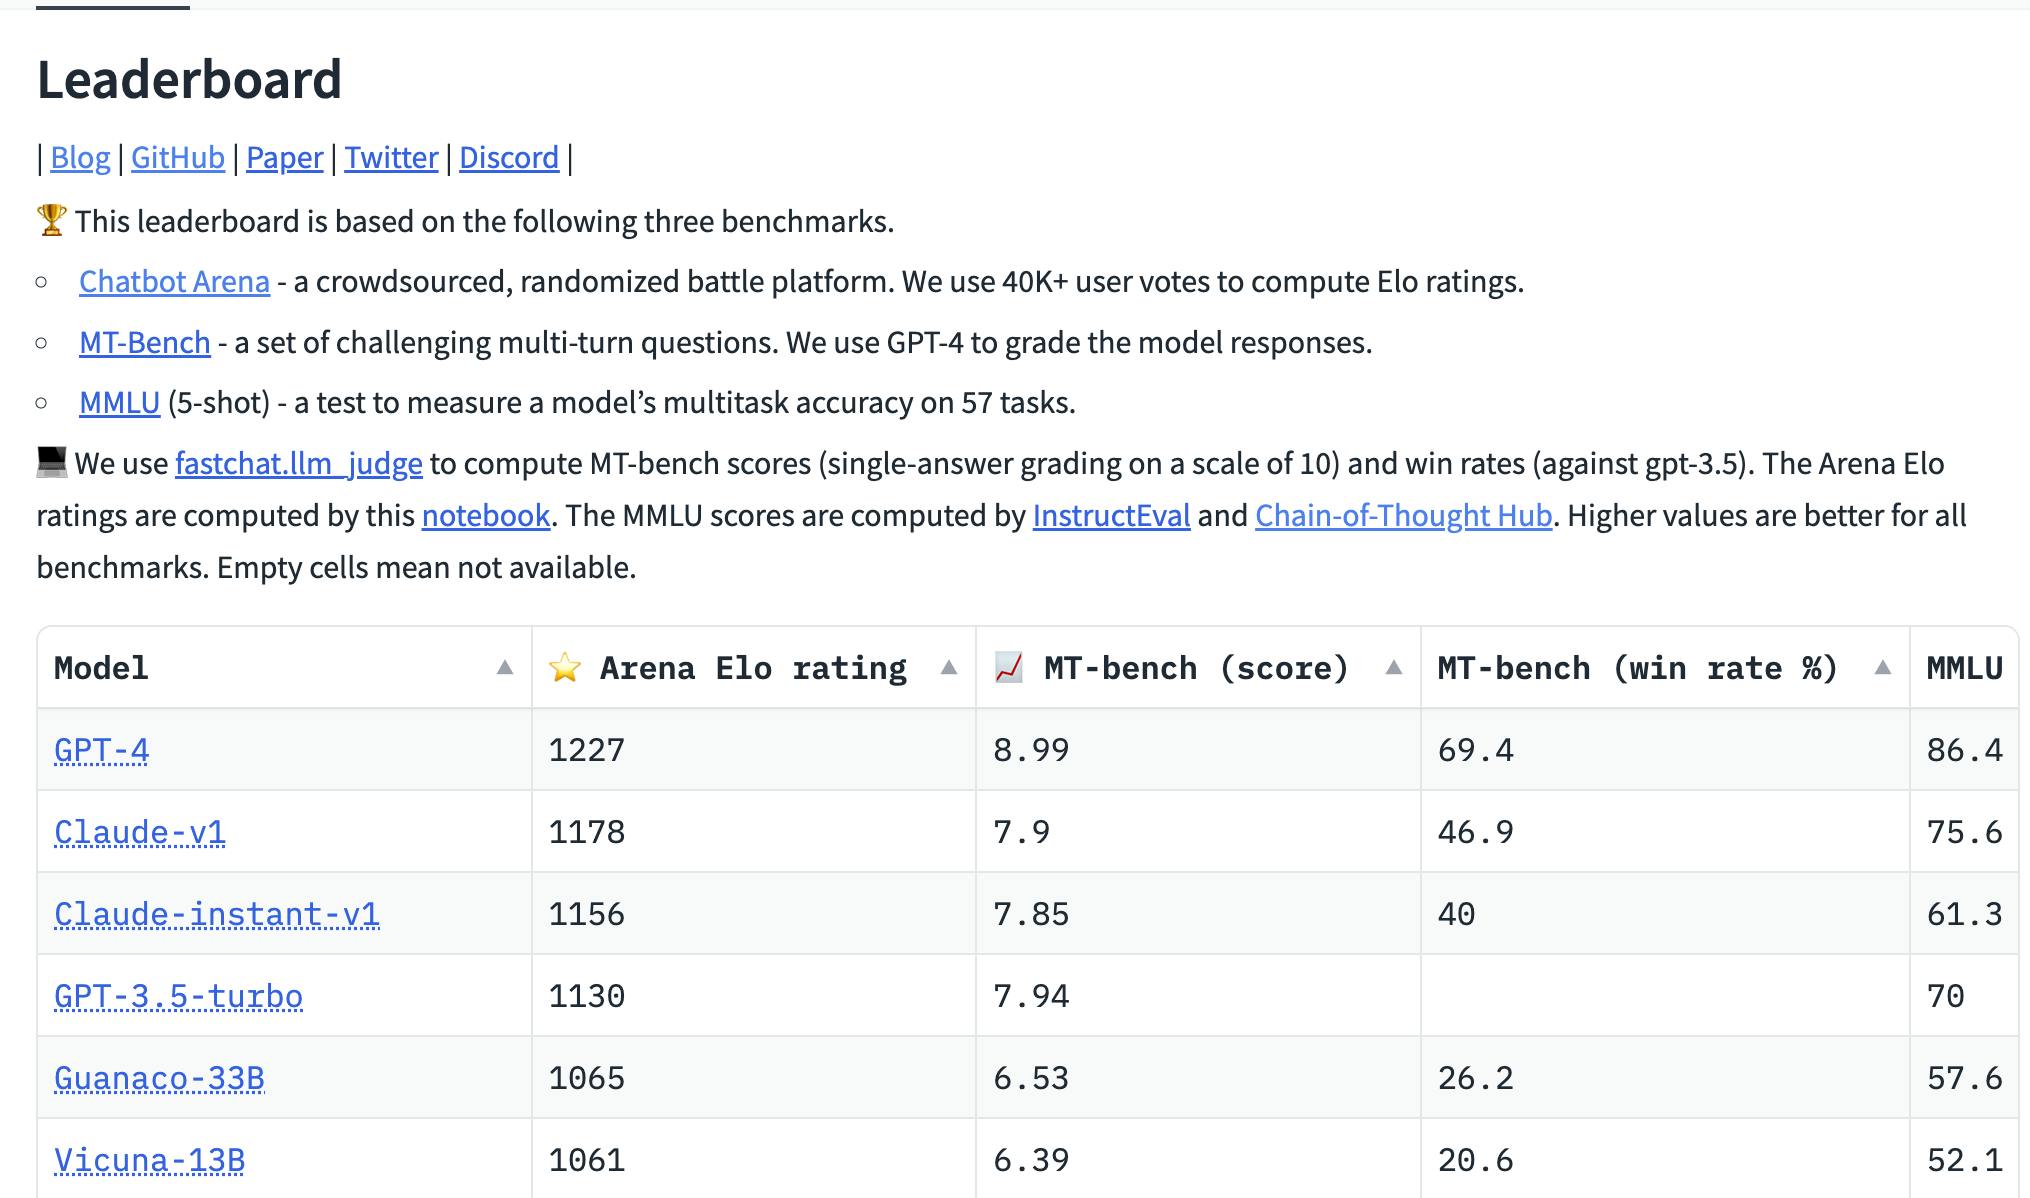The height and width of the screenshot is (1198, 2030).
Task: Open the Paper link
Action: pyautogui.click(x=284, y=158)
